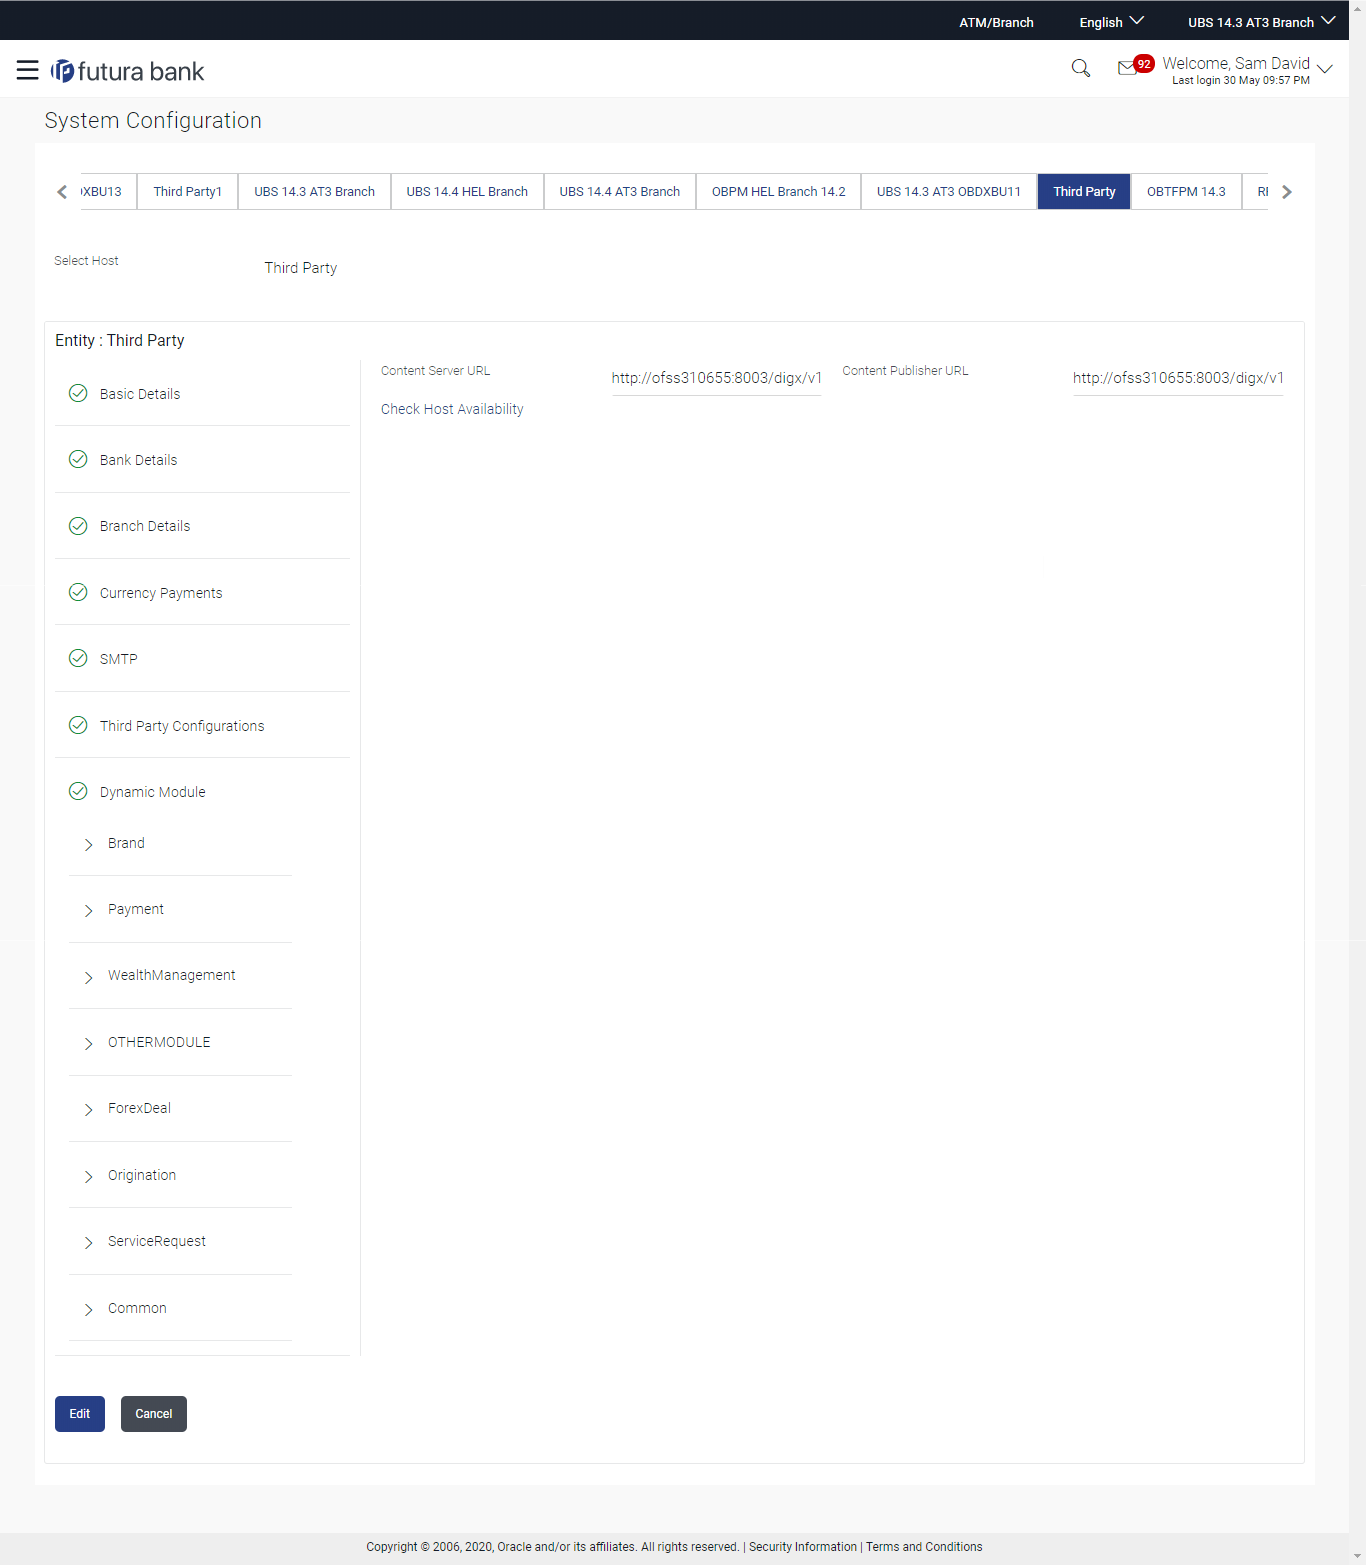1366x1565 pixels.
Task: Select the active Third Party tab
Action: coord(1084,191)
